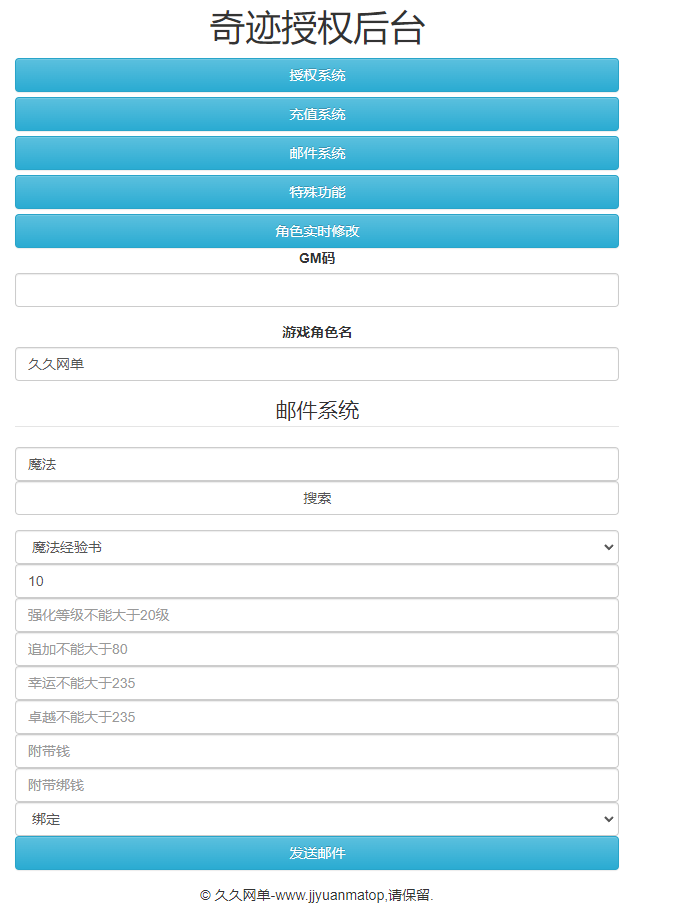Click the quantity field showing 10
The width and height of the screenshot is (678, 906).
click(317, 581)
